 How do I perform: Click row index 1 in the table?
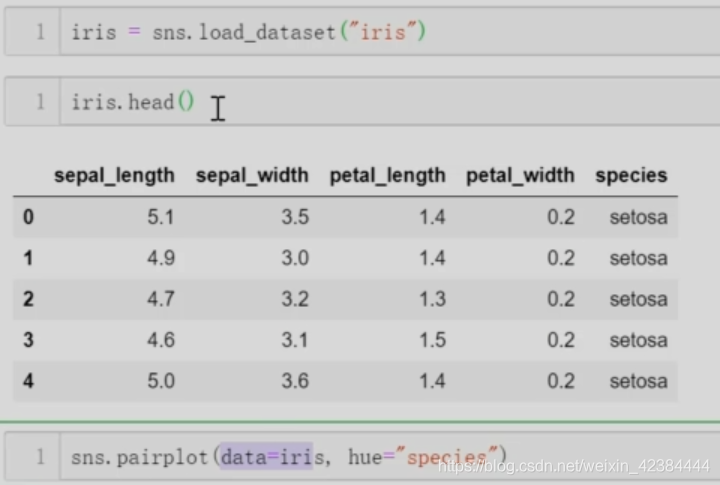click(28, 258)
